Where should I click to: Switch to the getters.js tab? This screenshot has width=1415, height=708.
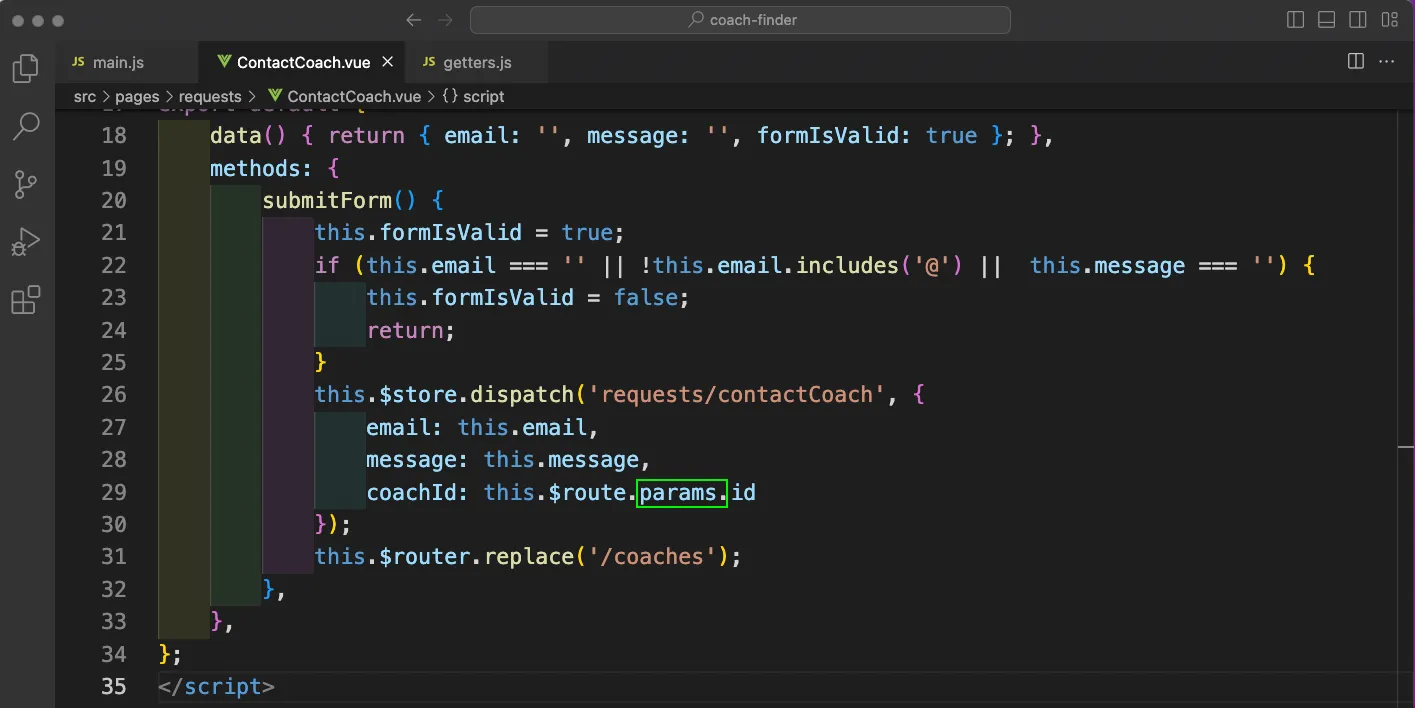[477, 62]
